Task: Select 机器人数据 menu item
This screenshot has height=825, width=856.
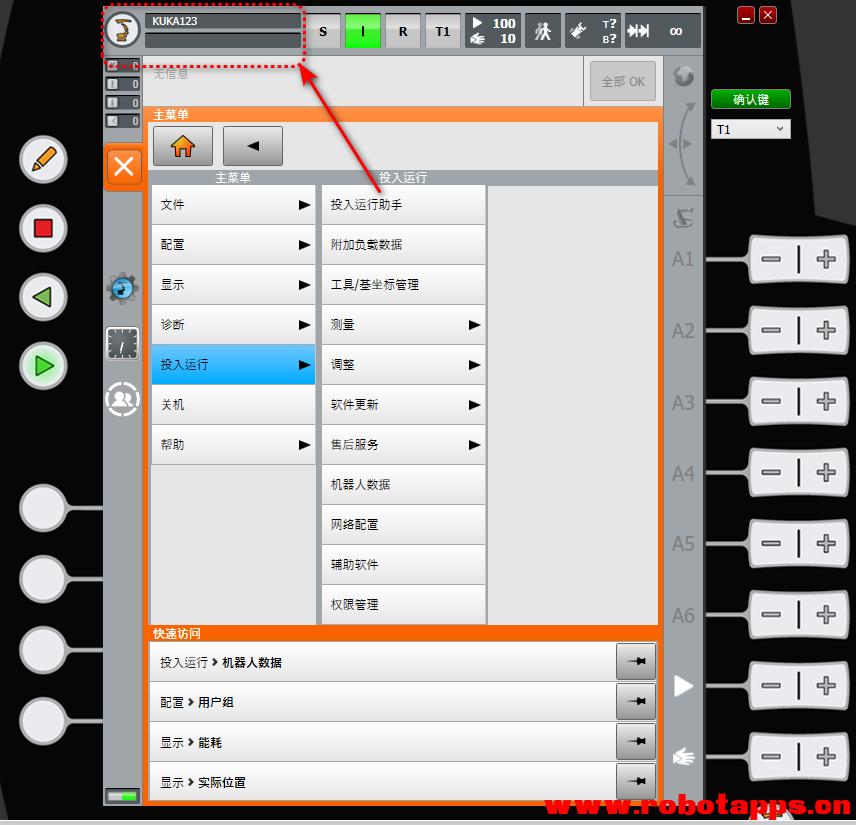Action: click(x=403, y=485)
